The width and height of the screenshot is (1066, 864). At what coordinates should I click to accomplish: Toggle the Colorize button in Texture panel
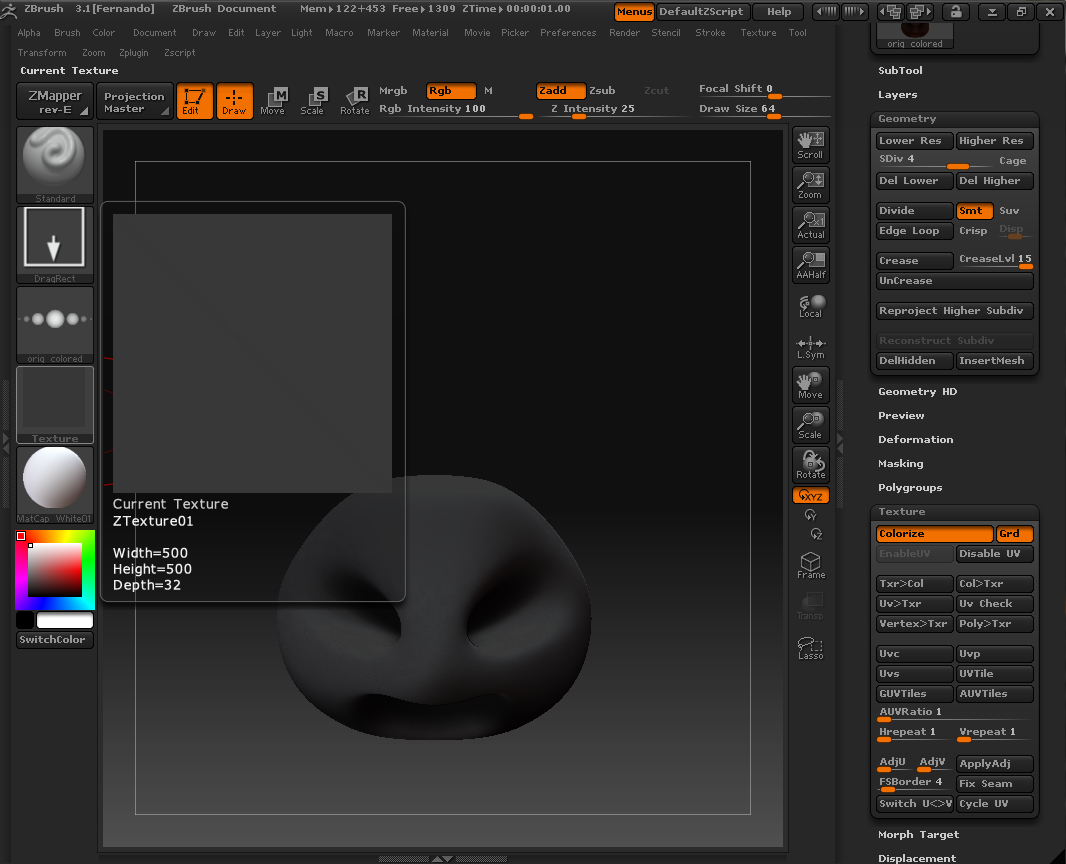click(x=934, y=534)
